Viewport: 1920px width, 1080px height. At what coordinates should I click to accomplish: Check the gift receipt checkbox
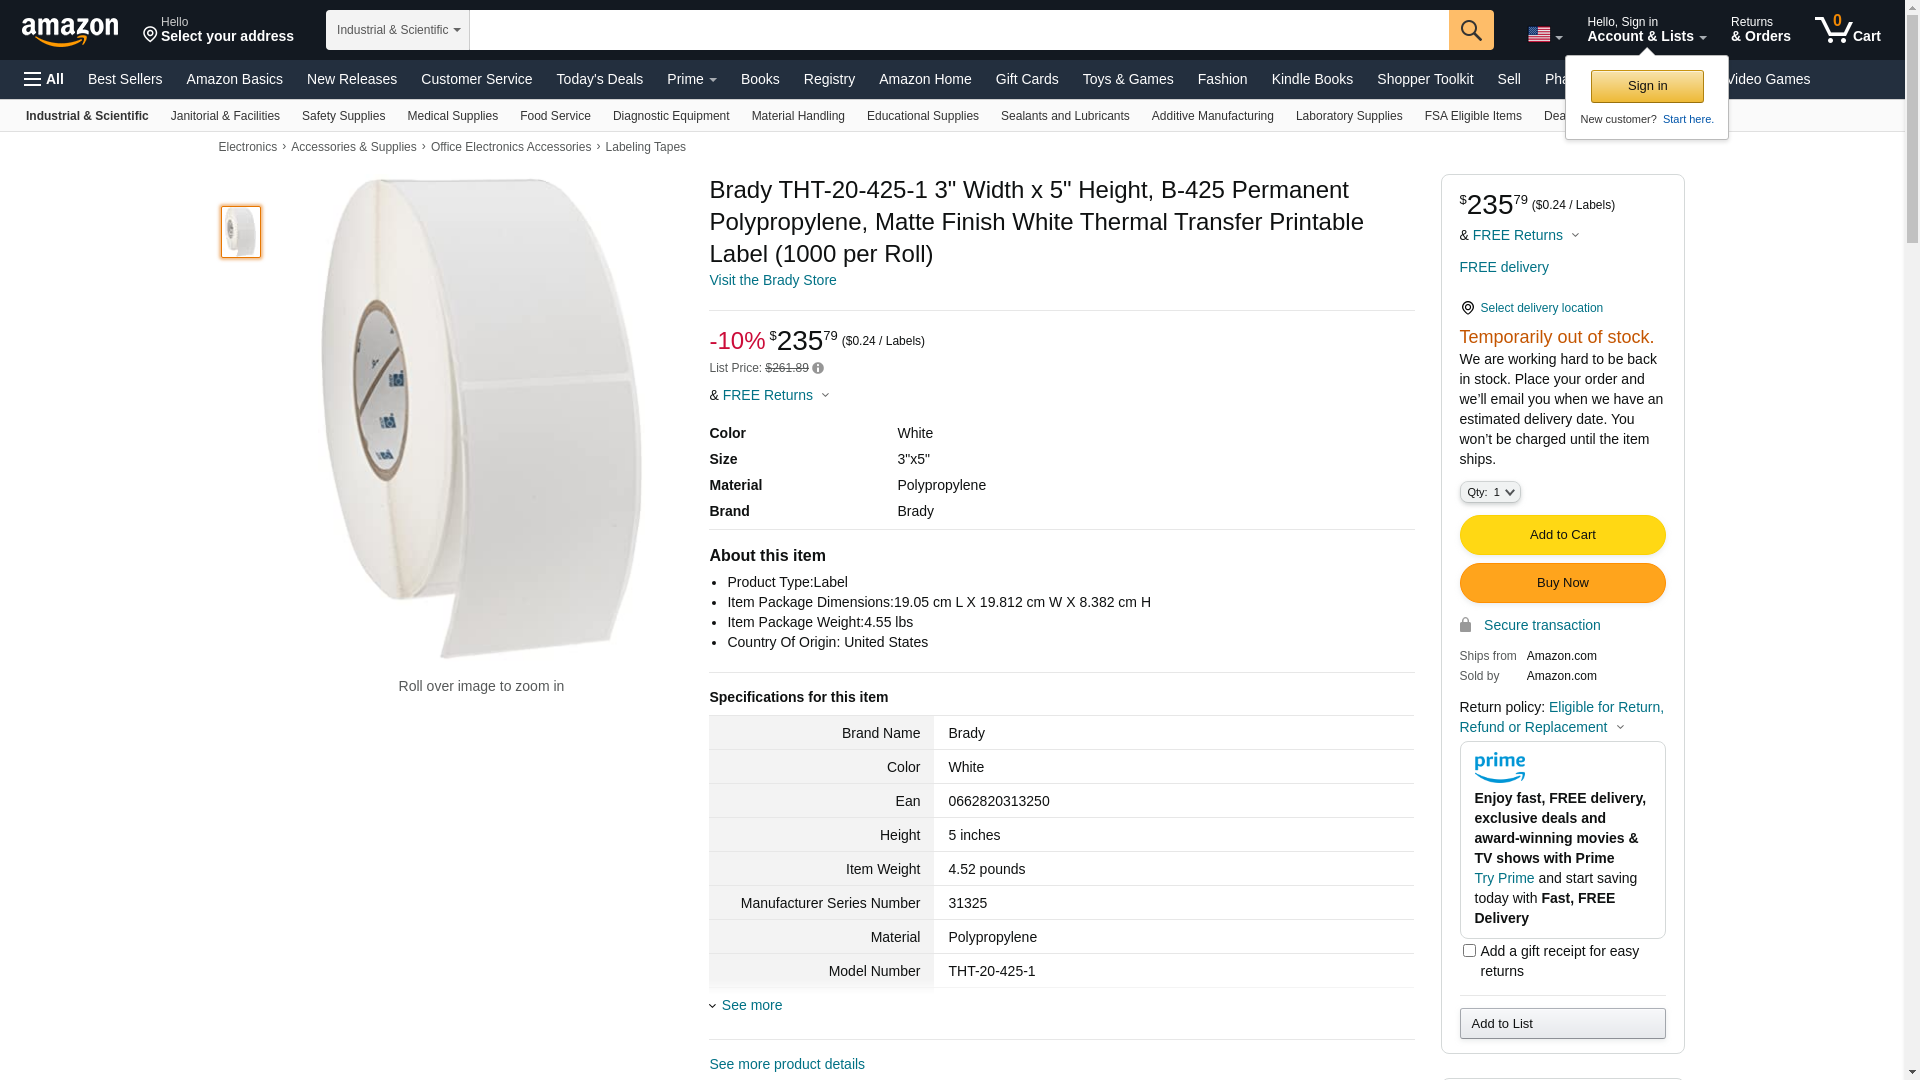(x=1469, y=951)
